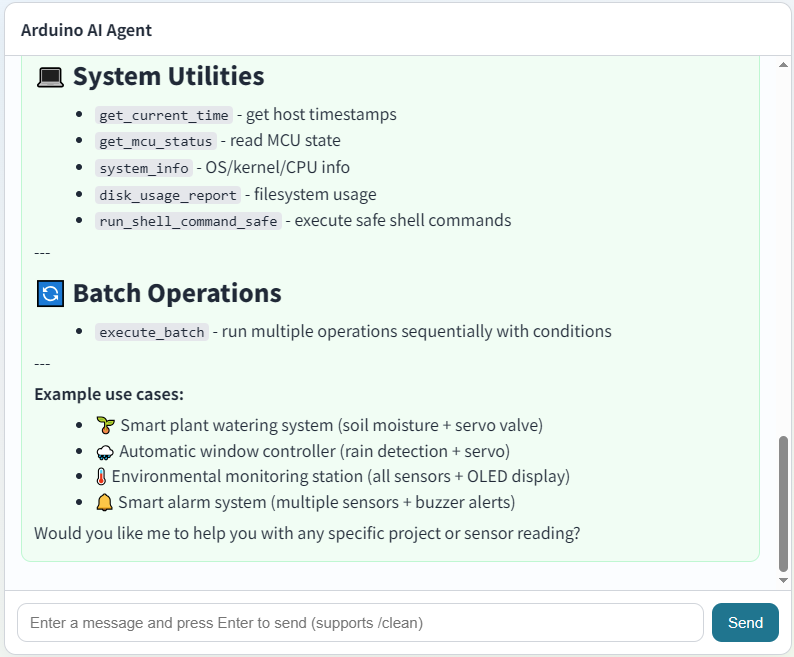794x657 pixels.
Task: Click the Send button
Action: (745, 622)
